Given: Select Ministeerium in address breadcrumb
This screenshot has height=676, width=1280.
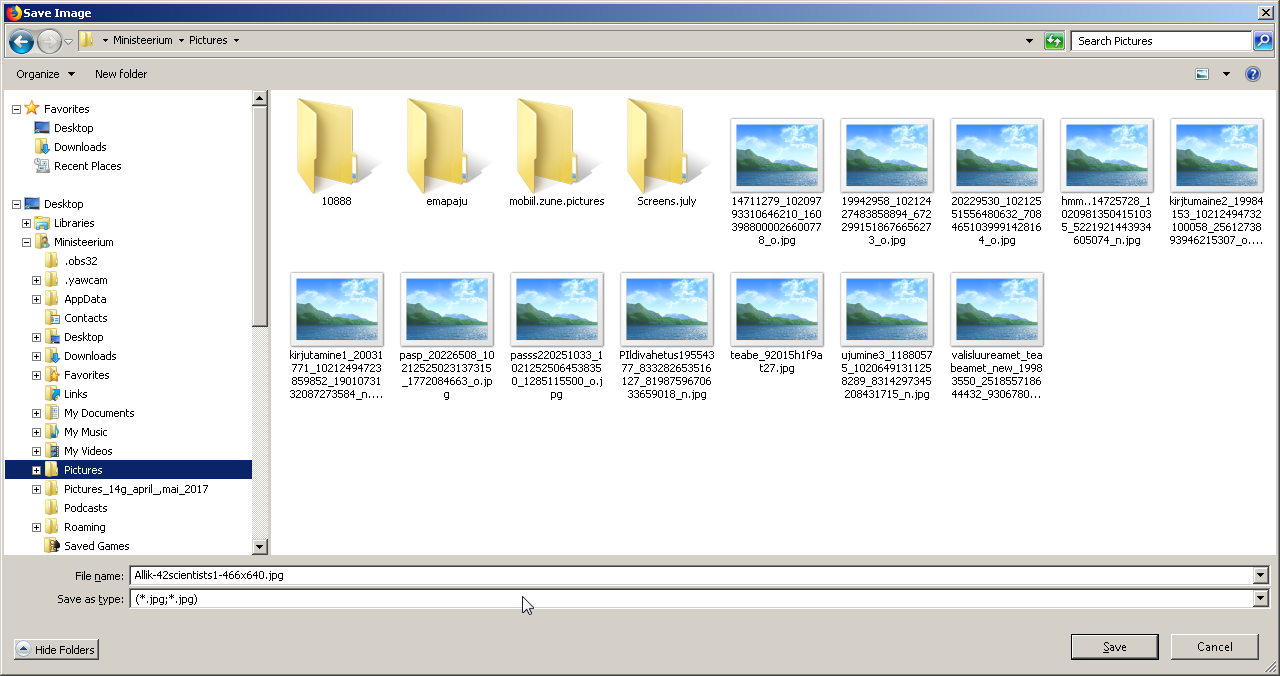Looking at the screenshot, I should click(142, 41).
